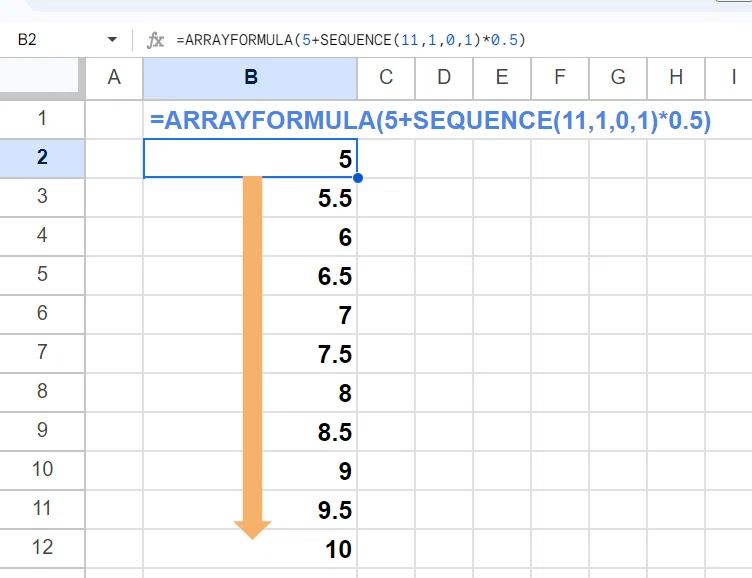This screenshot has width=752, height=578.
Task: Select column D header
Action: [x=444, y=78]
